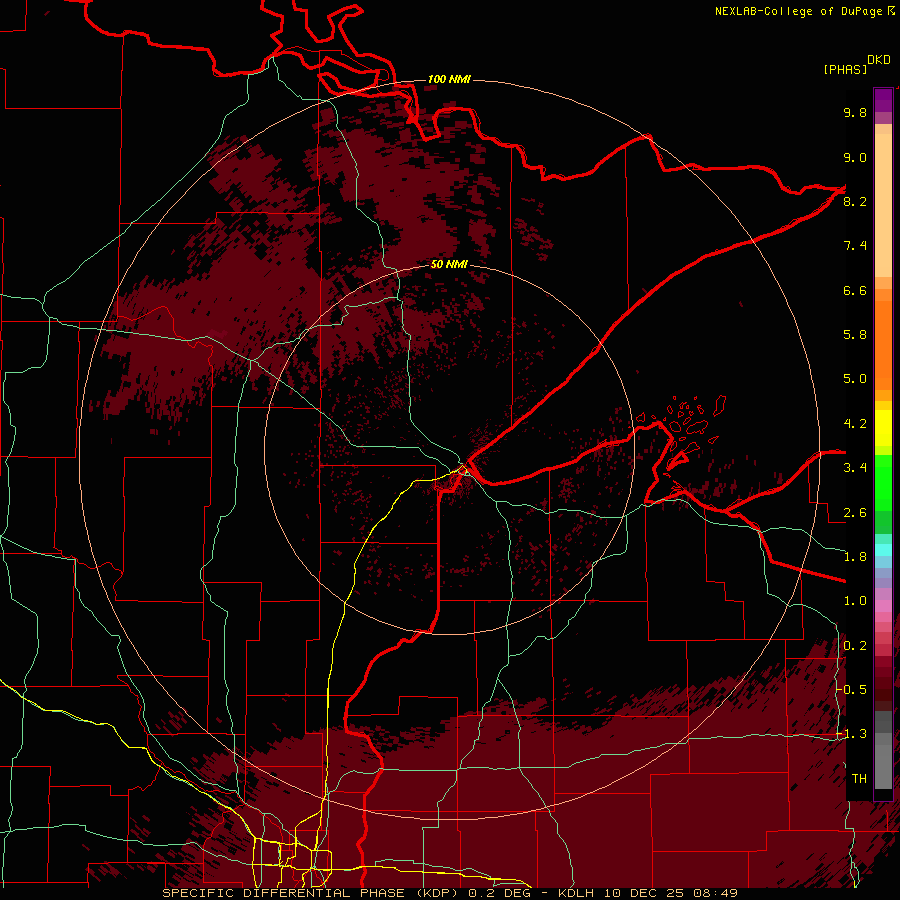Click the DKD product code label

878,60
